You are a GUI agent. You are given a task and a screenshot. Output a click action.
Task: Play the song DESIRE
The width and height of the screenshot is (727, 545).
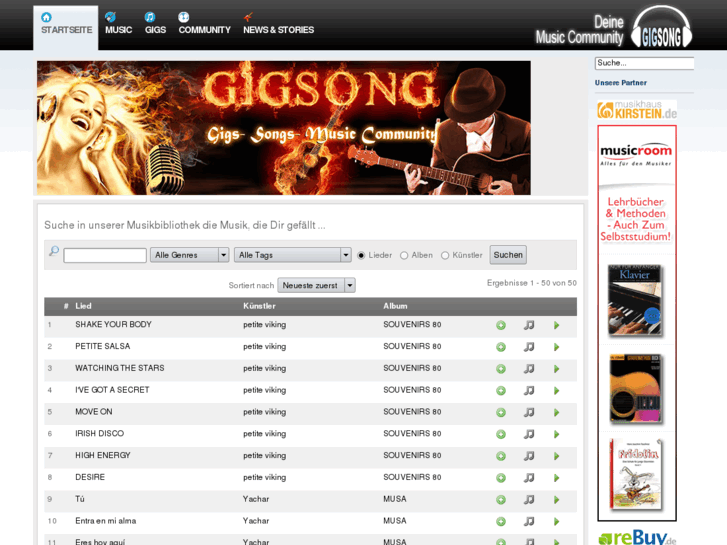tap(556, 478)
